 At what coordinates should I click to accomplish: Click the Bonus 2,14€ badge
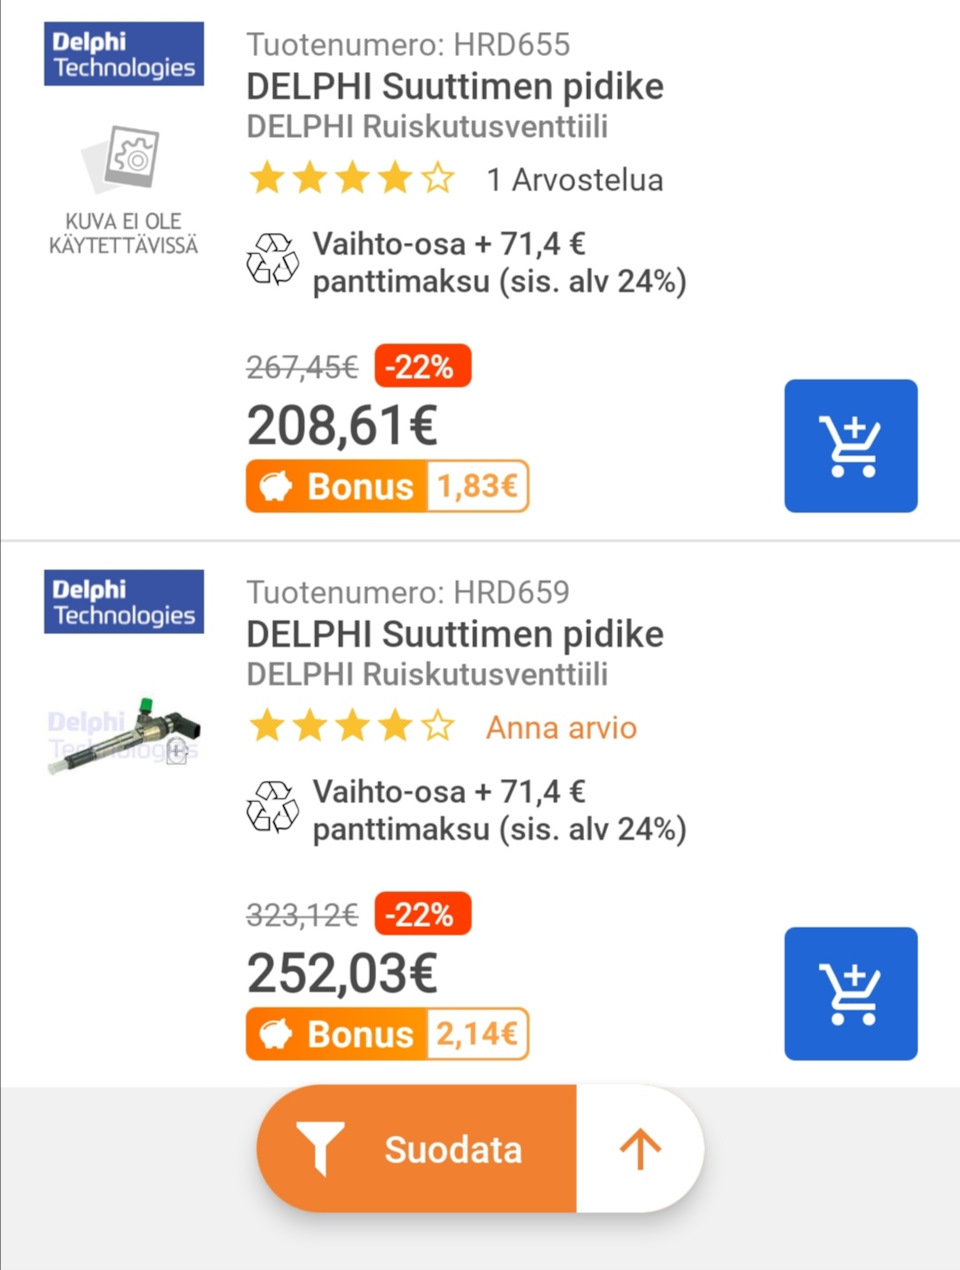tap(387, 1034)
